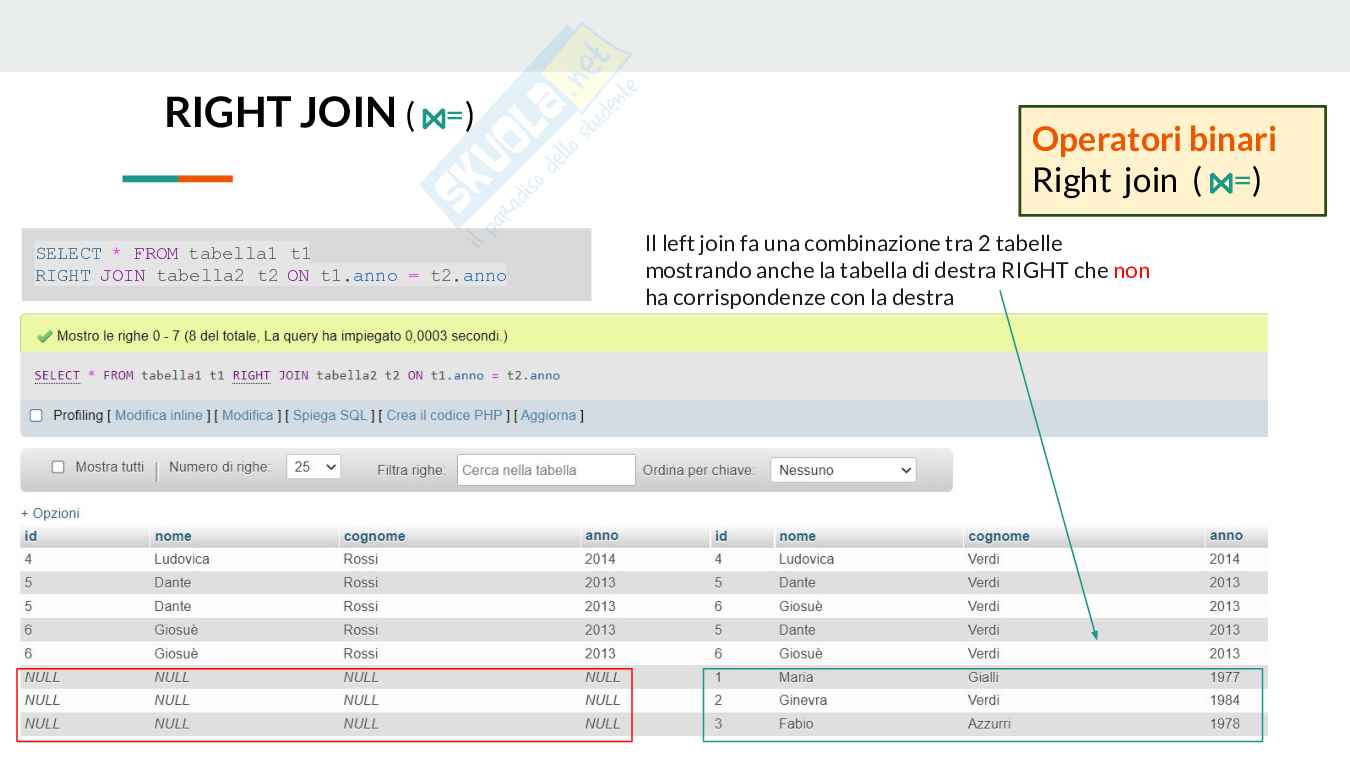Sort by the leftmost cognome column header

point(374,537)
